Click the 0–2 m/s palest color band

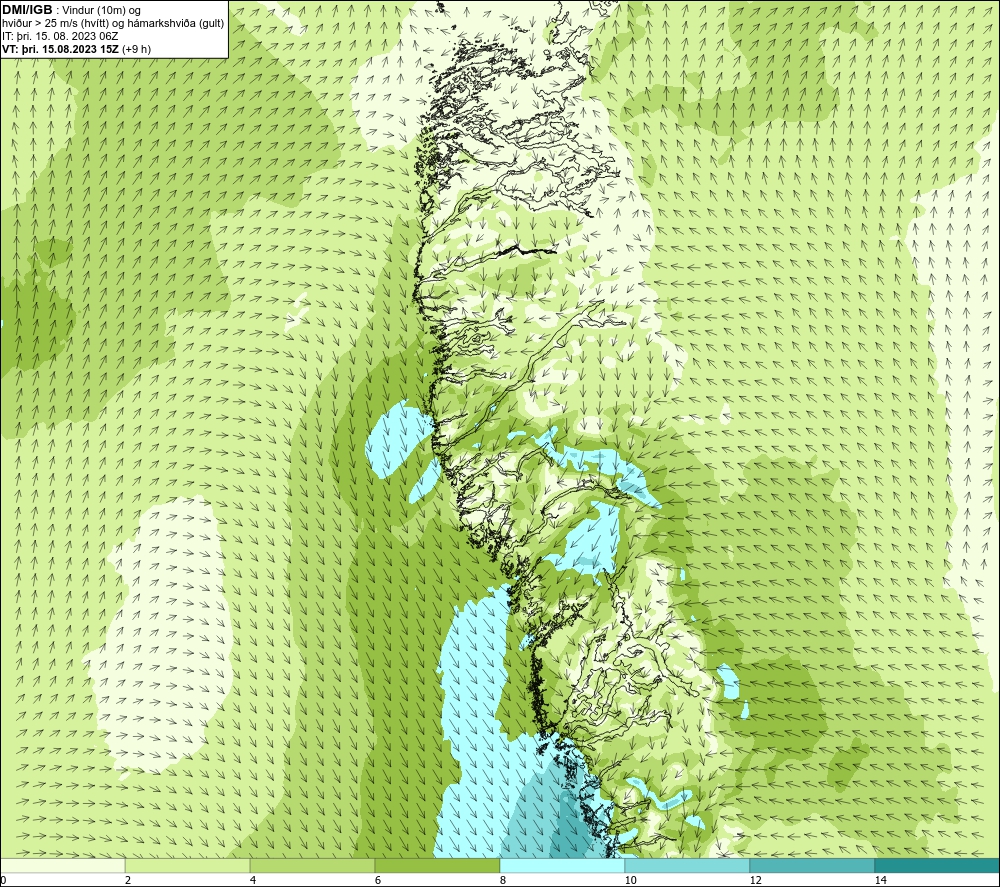[x=62, y=865]
